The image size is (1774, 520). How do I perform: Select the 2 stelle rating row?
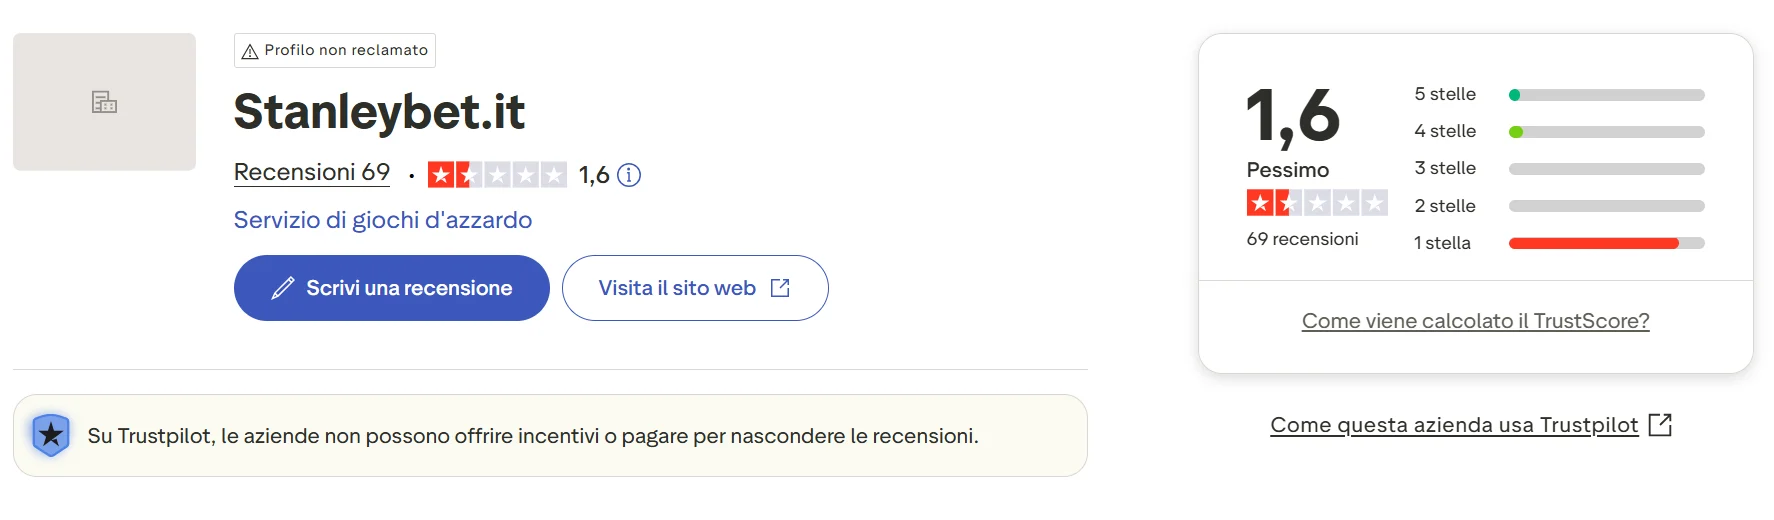point(1445,206)
